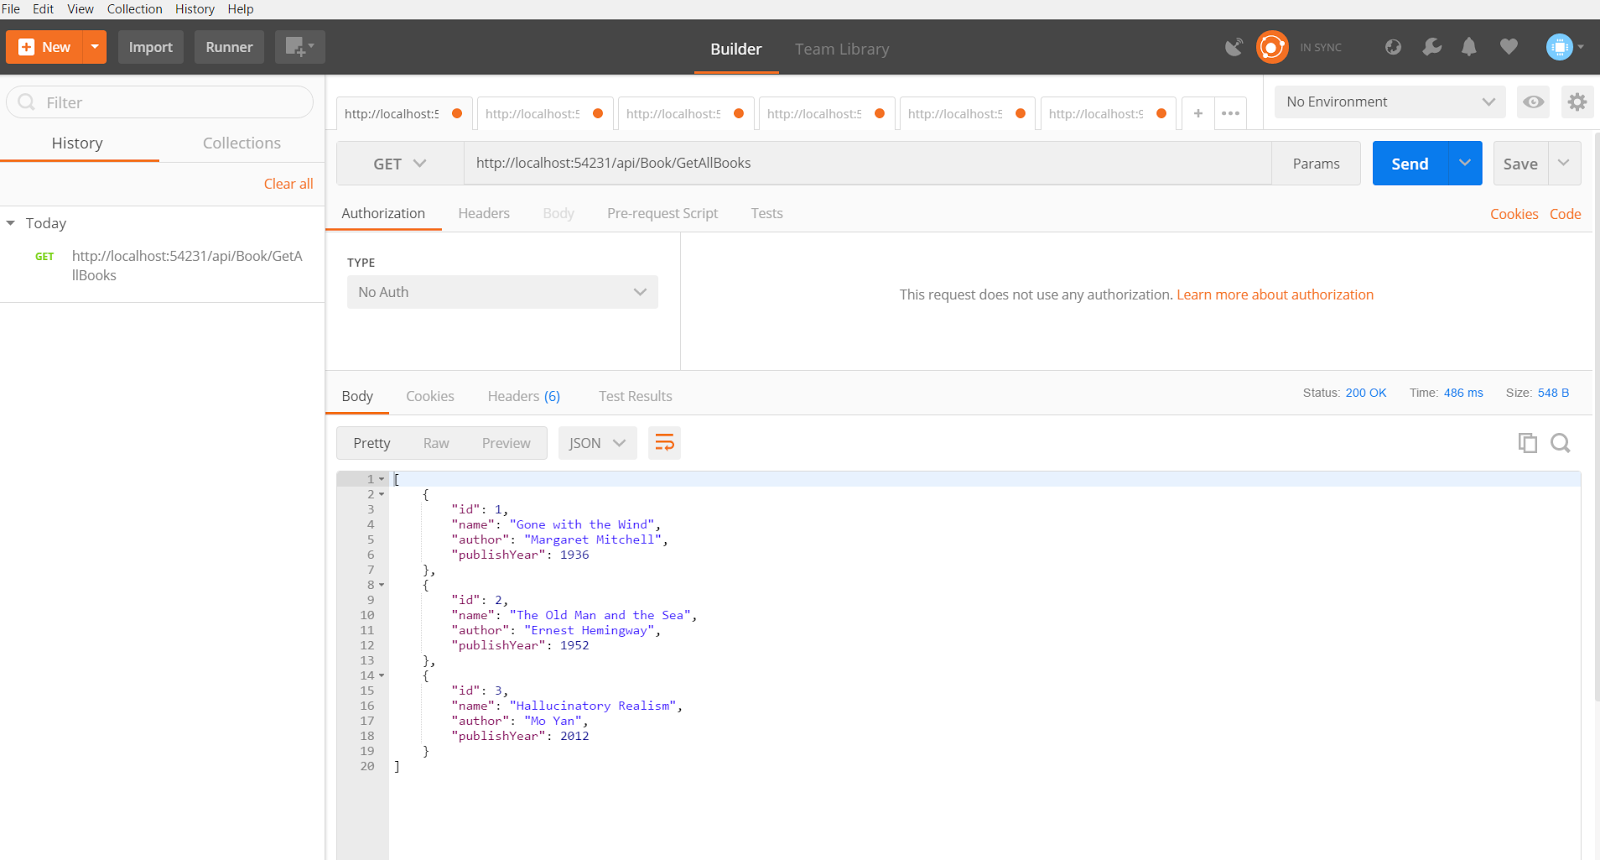1600x860 pixels.
Task: Open the request Headers tab
Action: tap(484, 213)
